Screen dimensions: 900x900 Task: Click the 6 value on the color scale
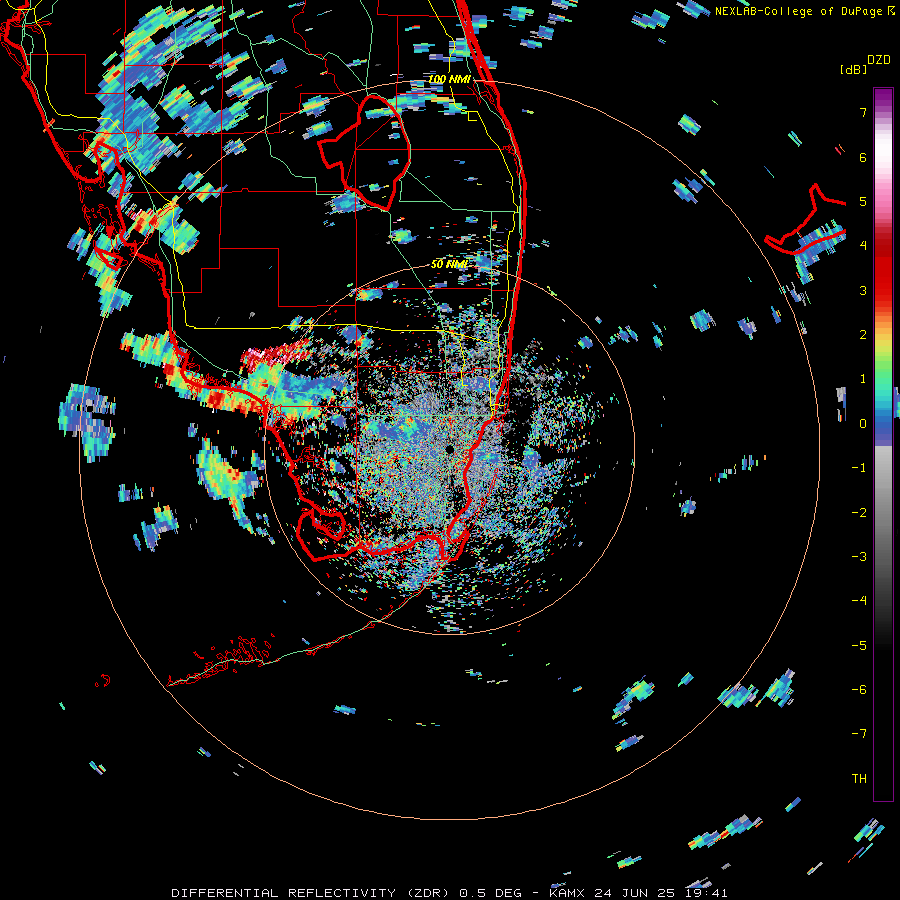[863, 157]
